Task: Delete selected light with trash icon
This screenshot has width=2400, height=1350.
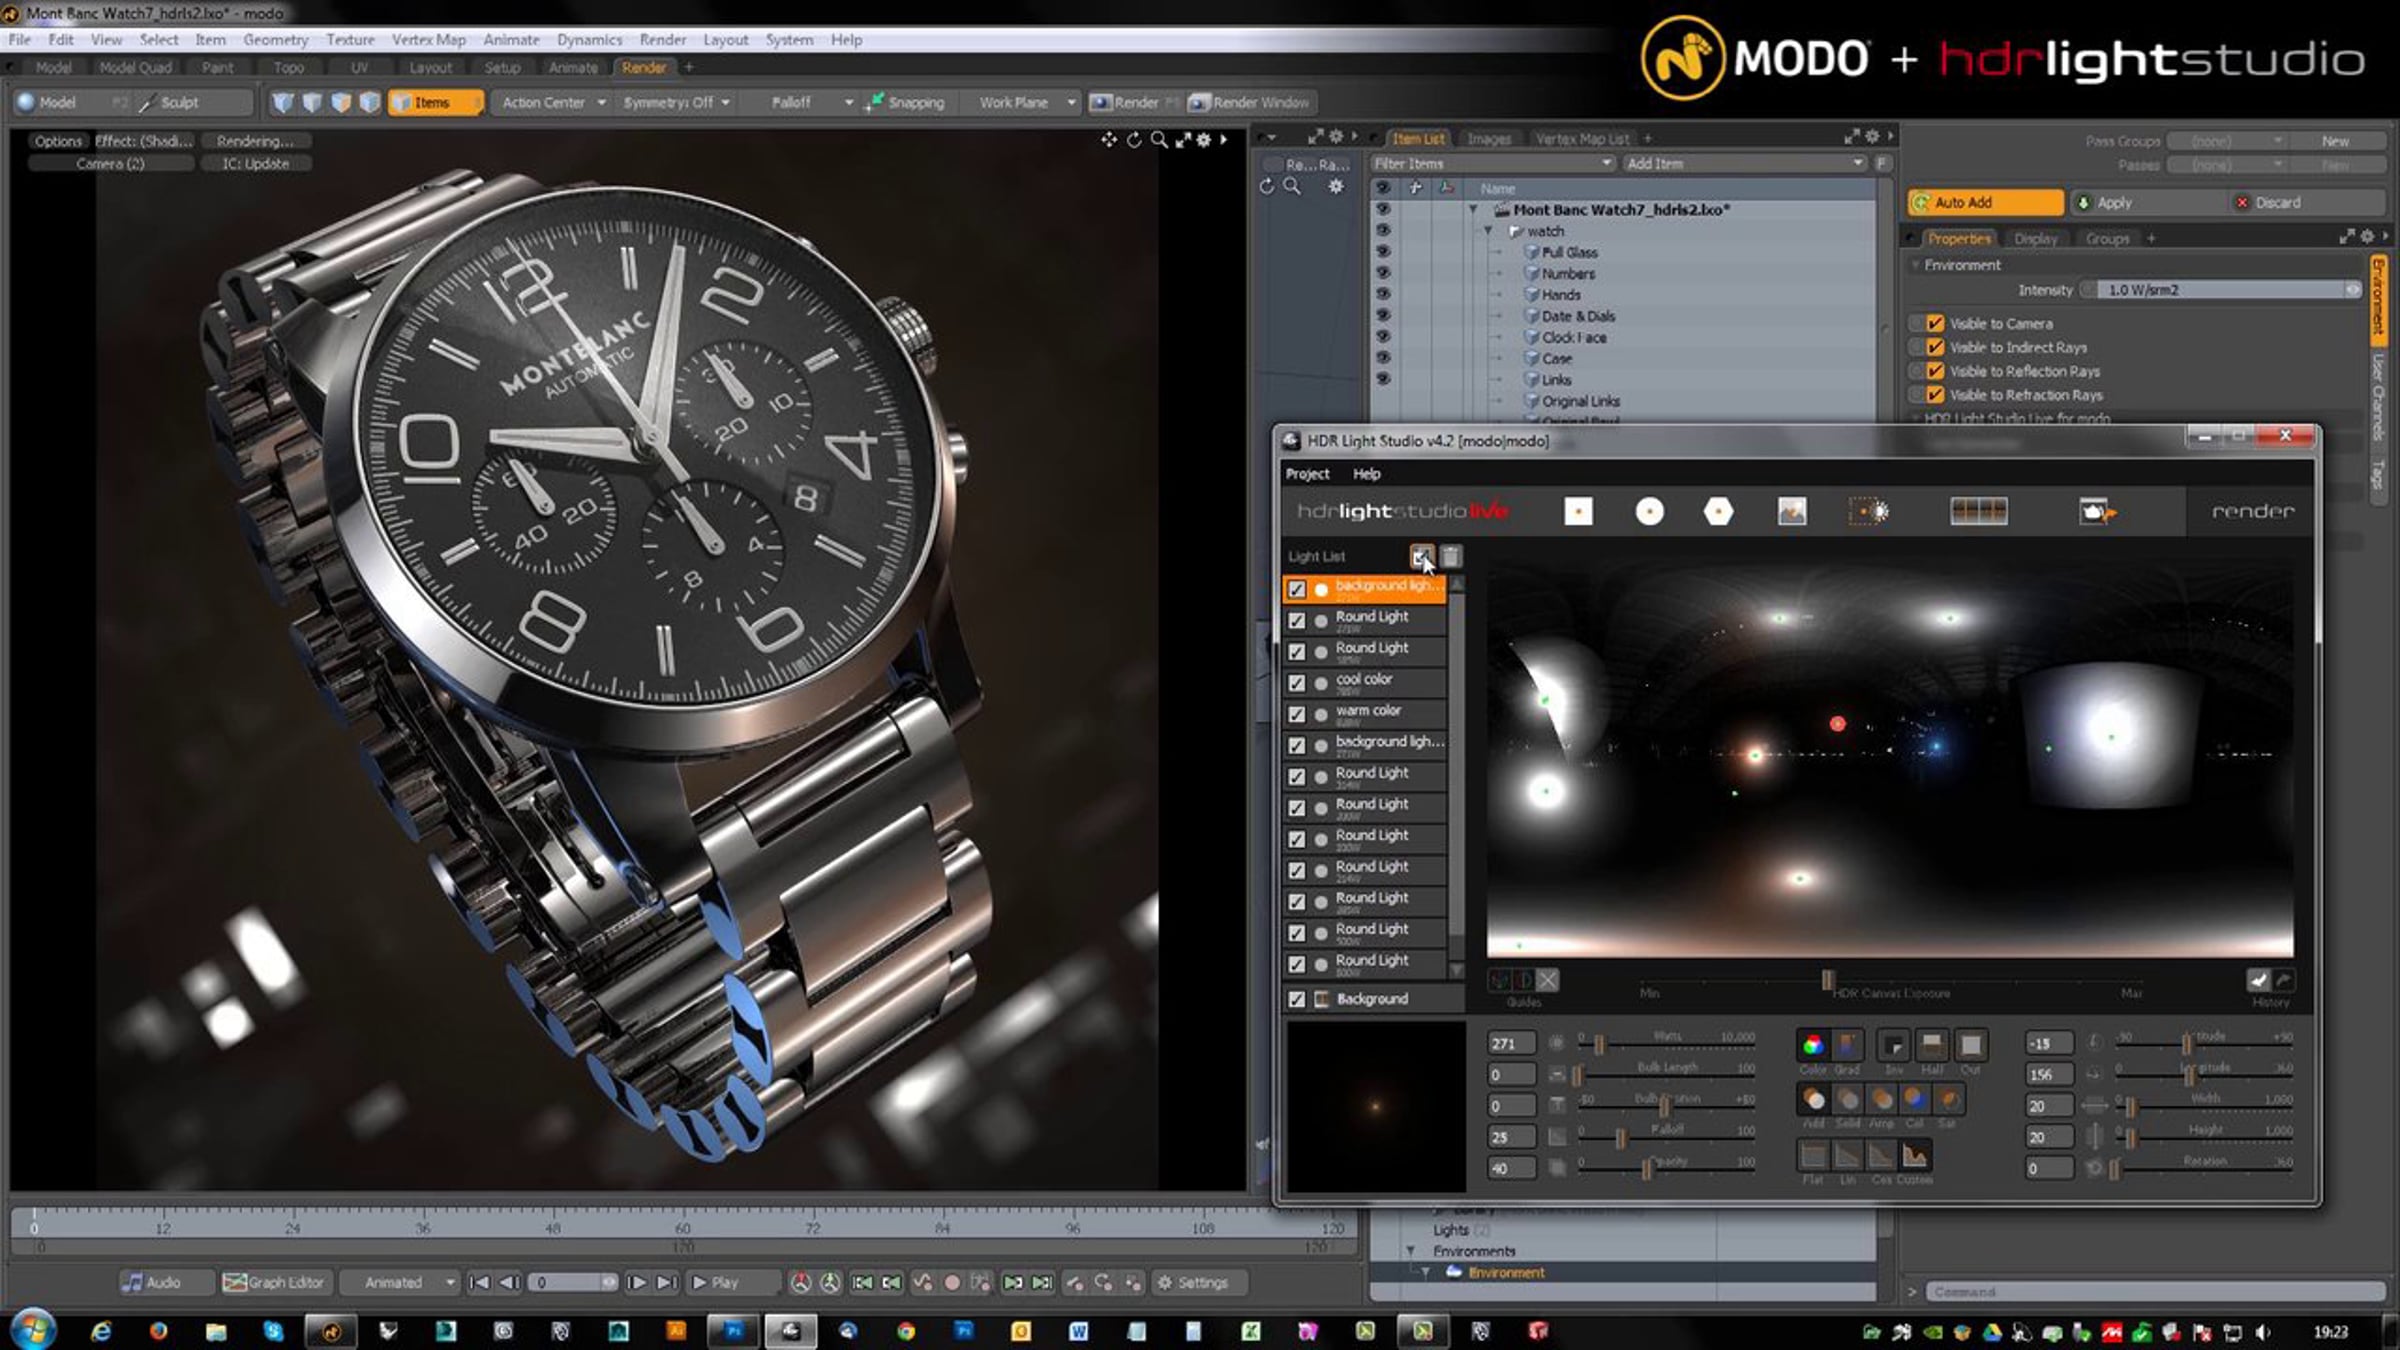Action: pyautogui.click(x=1451, y=556)
